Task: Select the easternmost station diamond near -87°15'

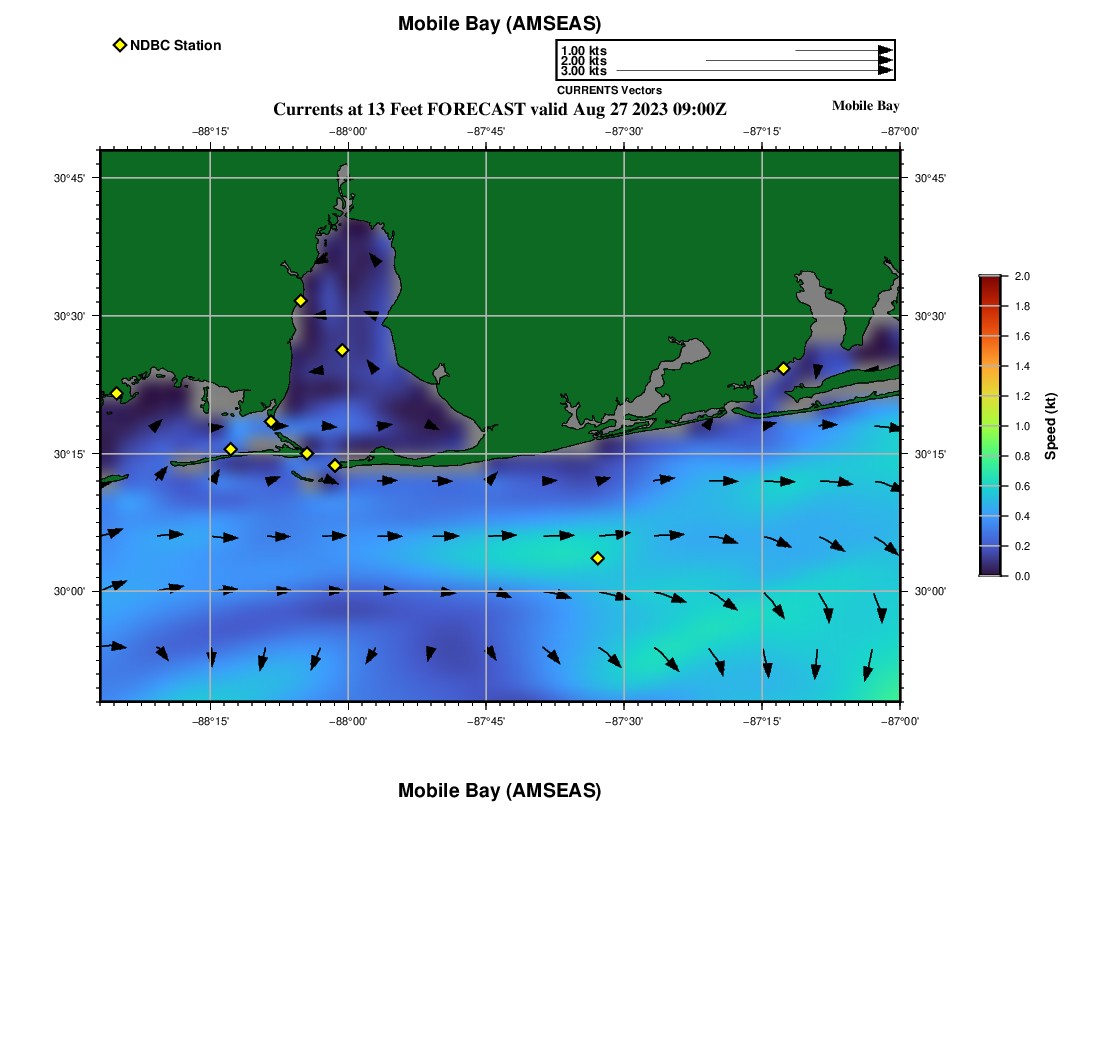Action: pos(783,368)
